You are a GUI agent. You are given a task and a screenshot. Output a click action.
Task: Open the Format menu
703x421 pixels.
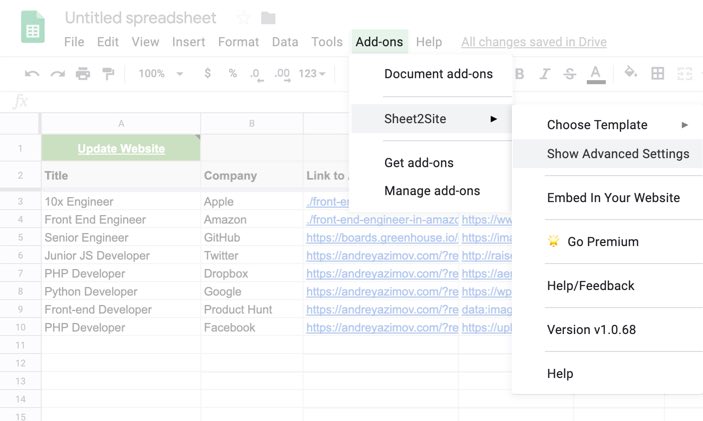click(239, 42)
